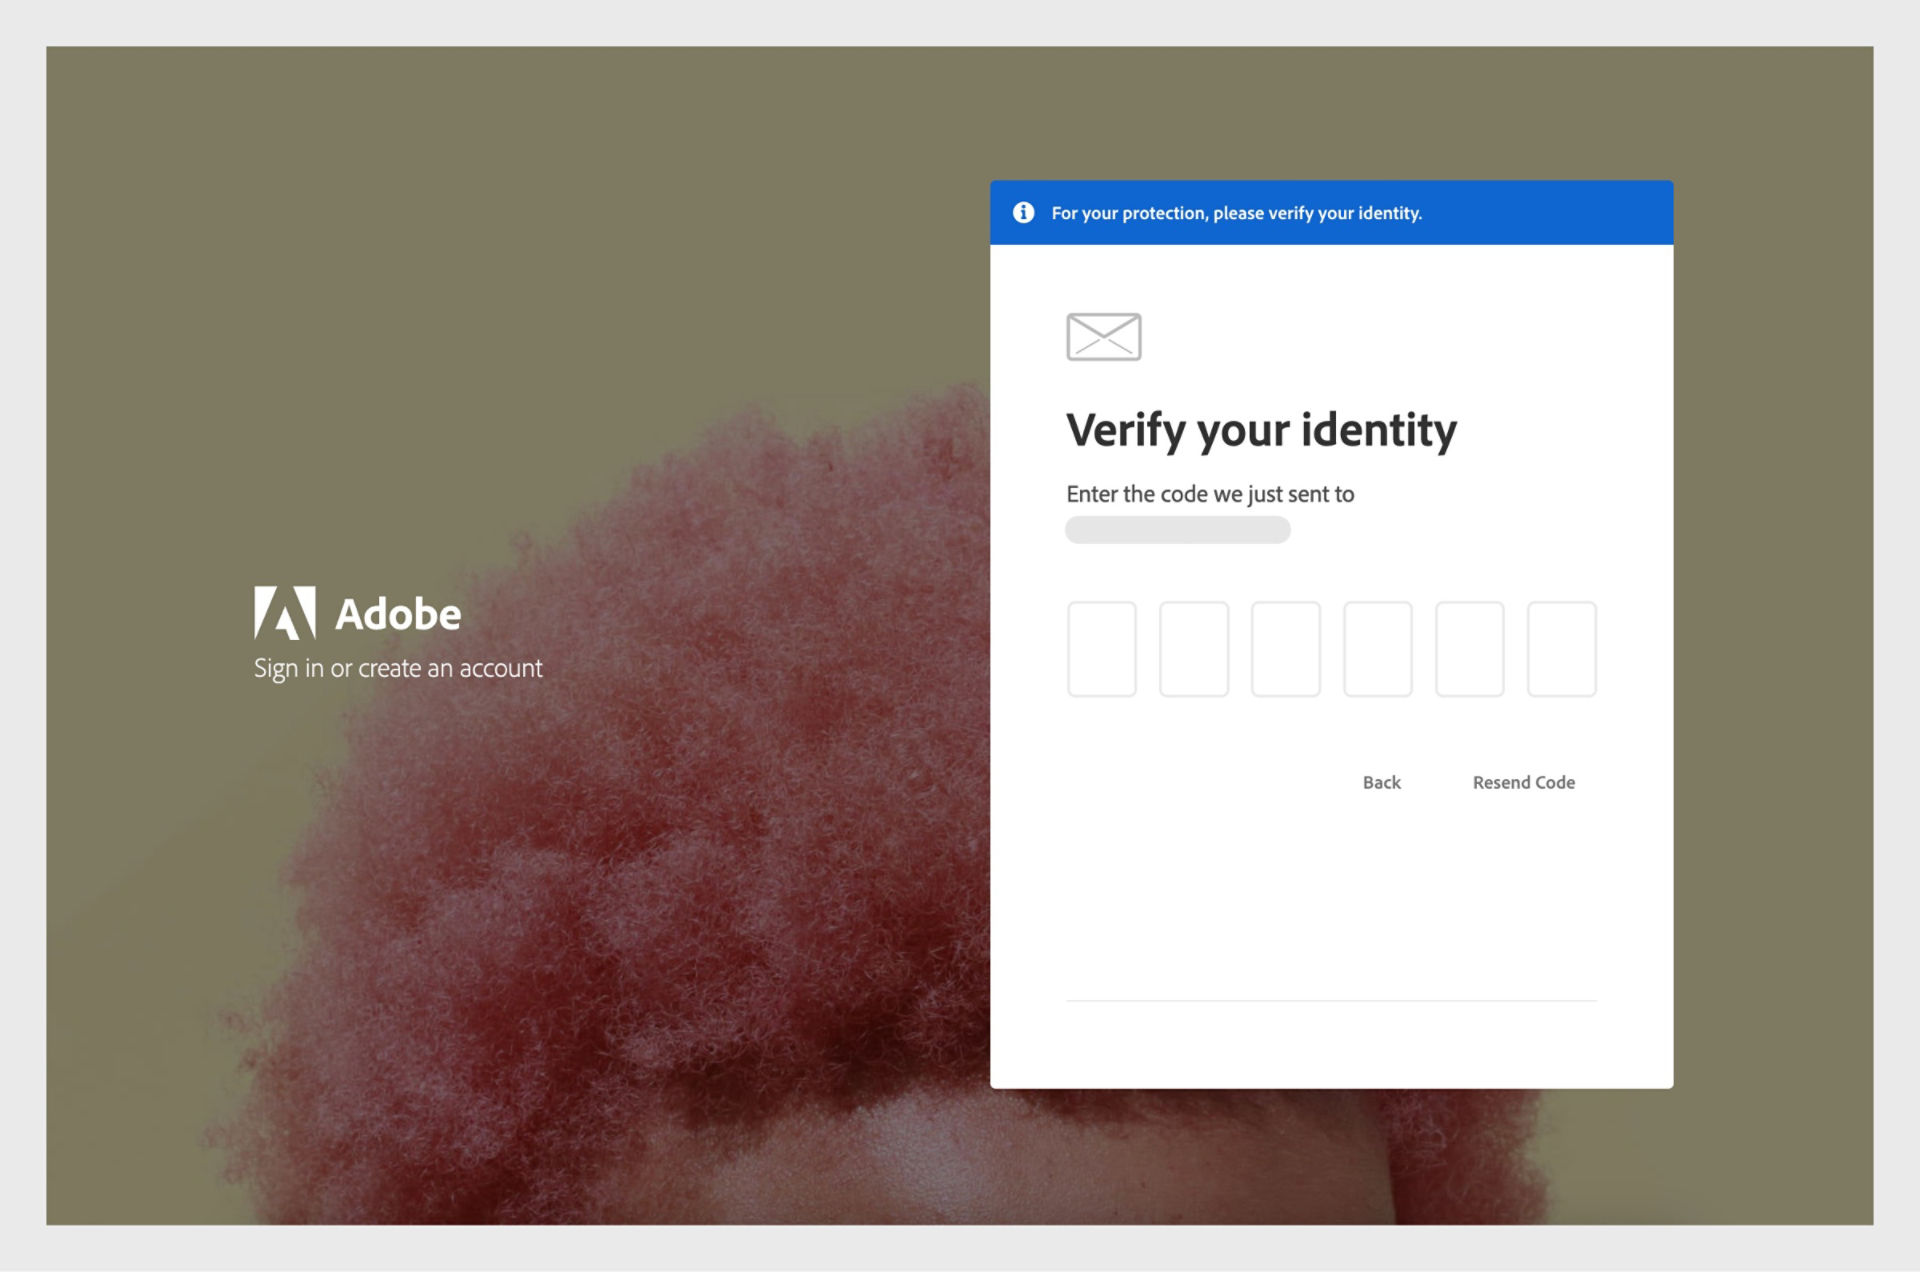Select the first verification code box
Screen dimensions: 1920x1272
click(x=1101, y=649)
